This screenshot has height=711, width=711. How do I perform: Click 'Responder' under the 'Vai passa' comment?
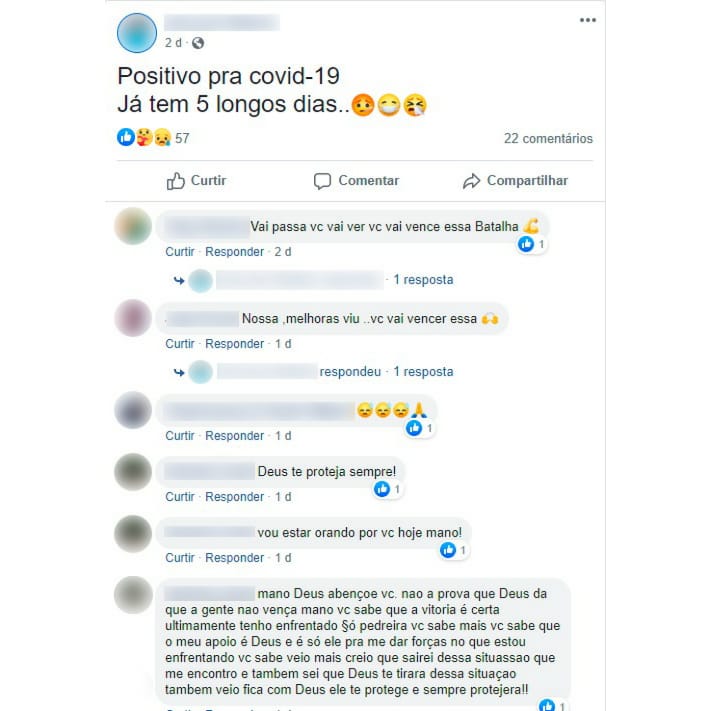(x=234, y=252)
